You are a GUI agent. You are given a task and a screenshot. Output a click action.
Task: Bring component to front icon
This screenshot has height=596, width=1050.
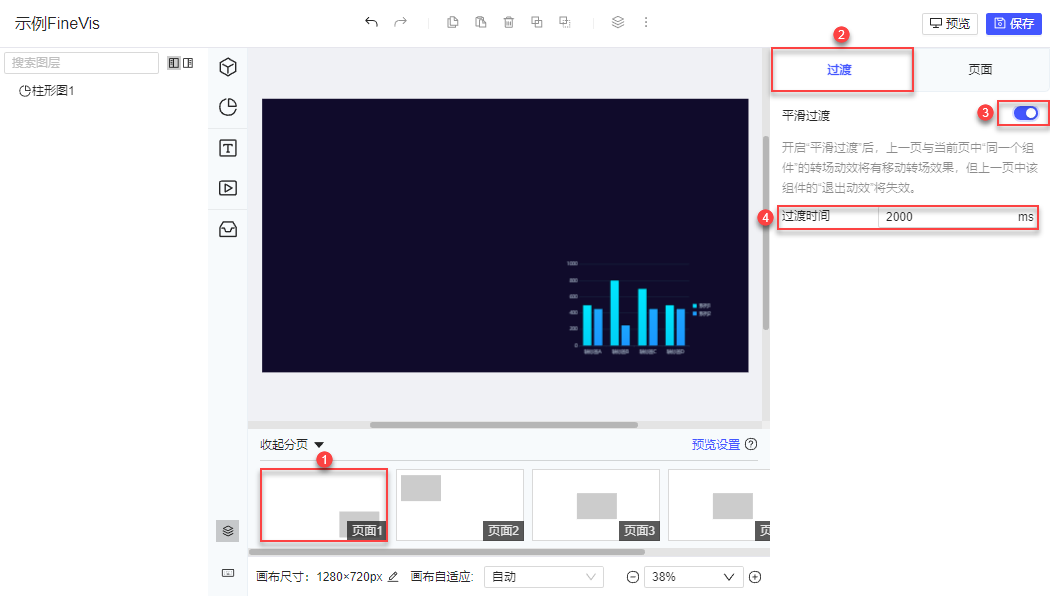[x=537, y=22]
